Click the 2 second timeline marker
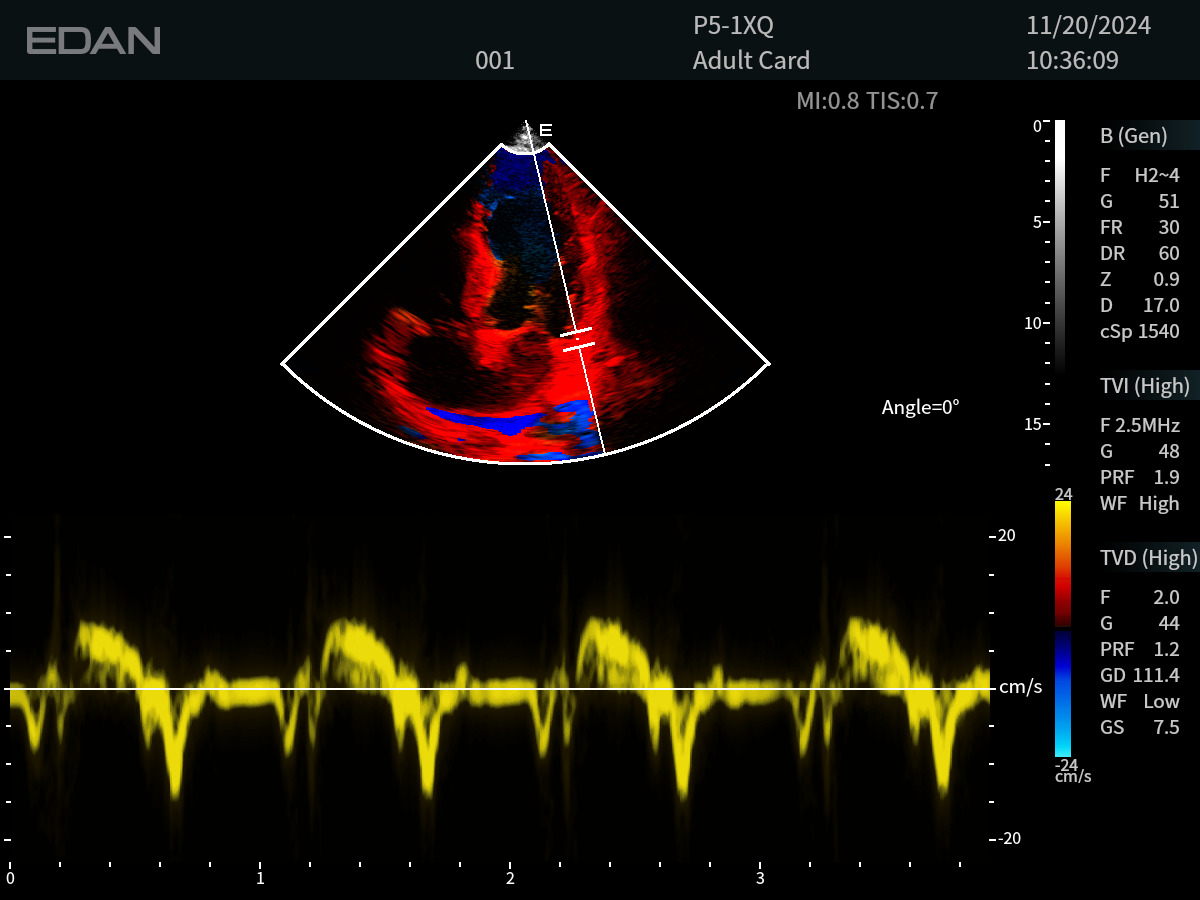Image resolution: width=1200 pixels, height=900 pixels. pos(510,878)
